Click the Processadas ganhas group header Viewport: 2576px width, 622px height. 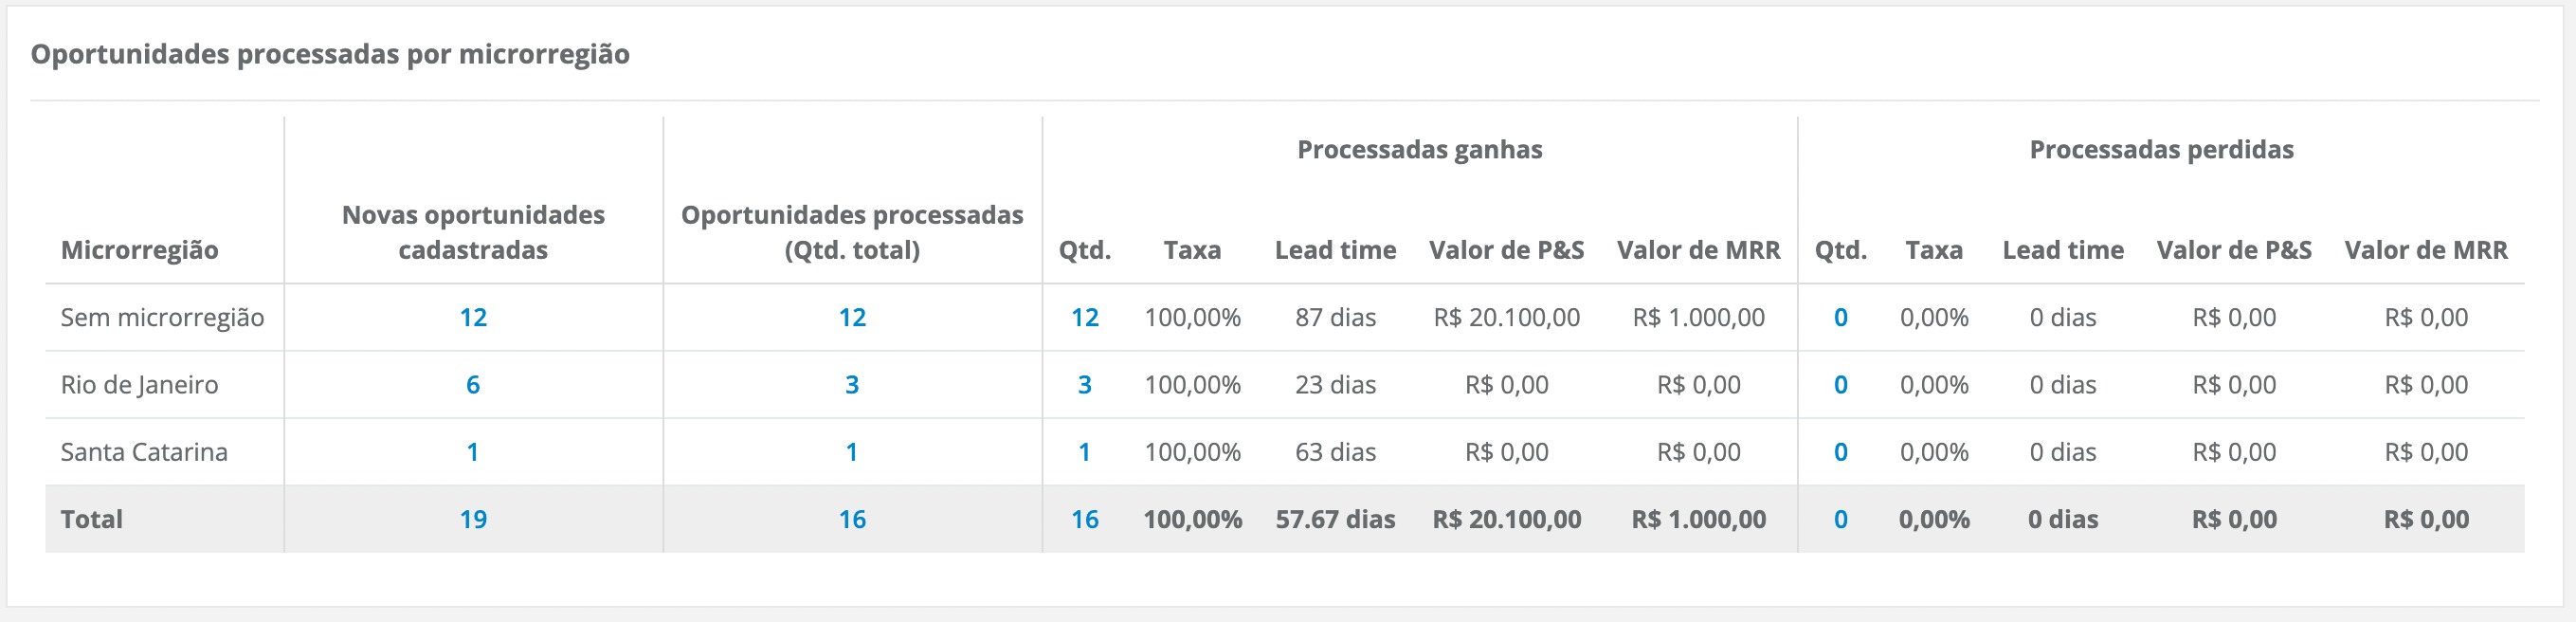point(1419,150)
